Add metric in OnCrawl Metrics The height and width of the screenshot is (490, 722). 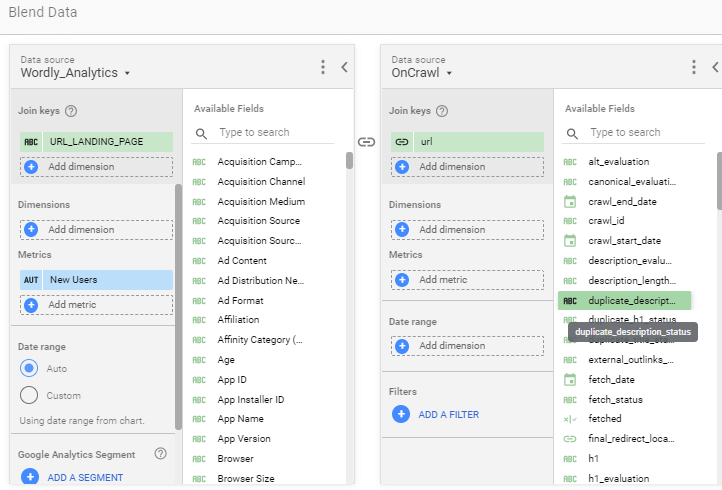click(x=467, y=280)
